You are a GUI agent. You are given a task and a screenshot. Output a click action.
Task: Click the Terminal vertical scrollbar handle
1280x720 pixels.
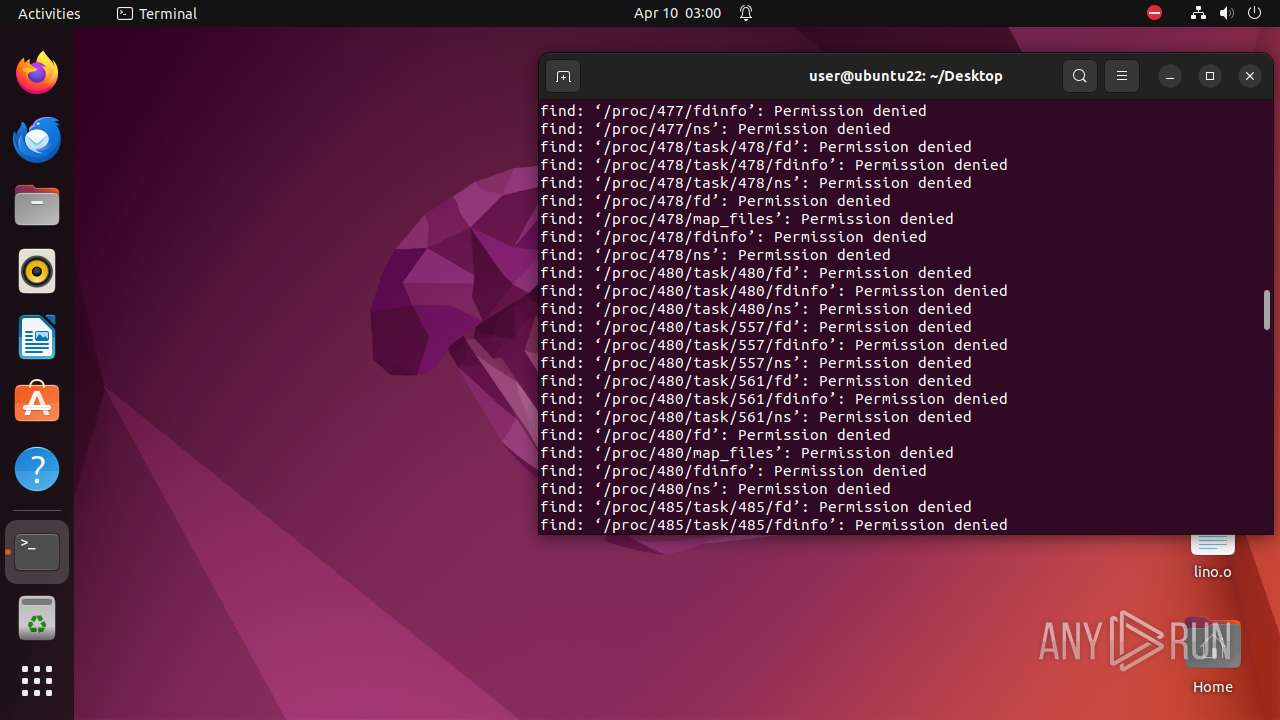[x=1266, y=310]
